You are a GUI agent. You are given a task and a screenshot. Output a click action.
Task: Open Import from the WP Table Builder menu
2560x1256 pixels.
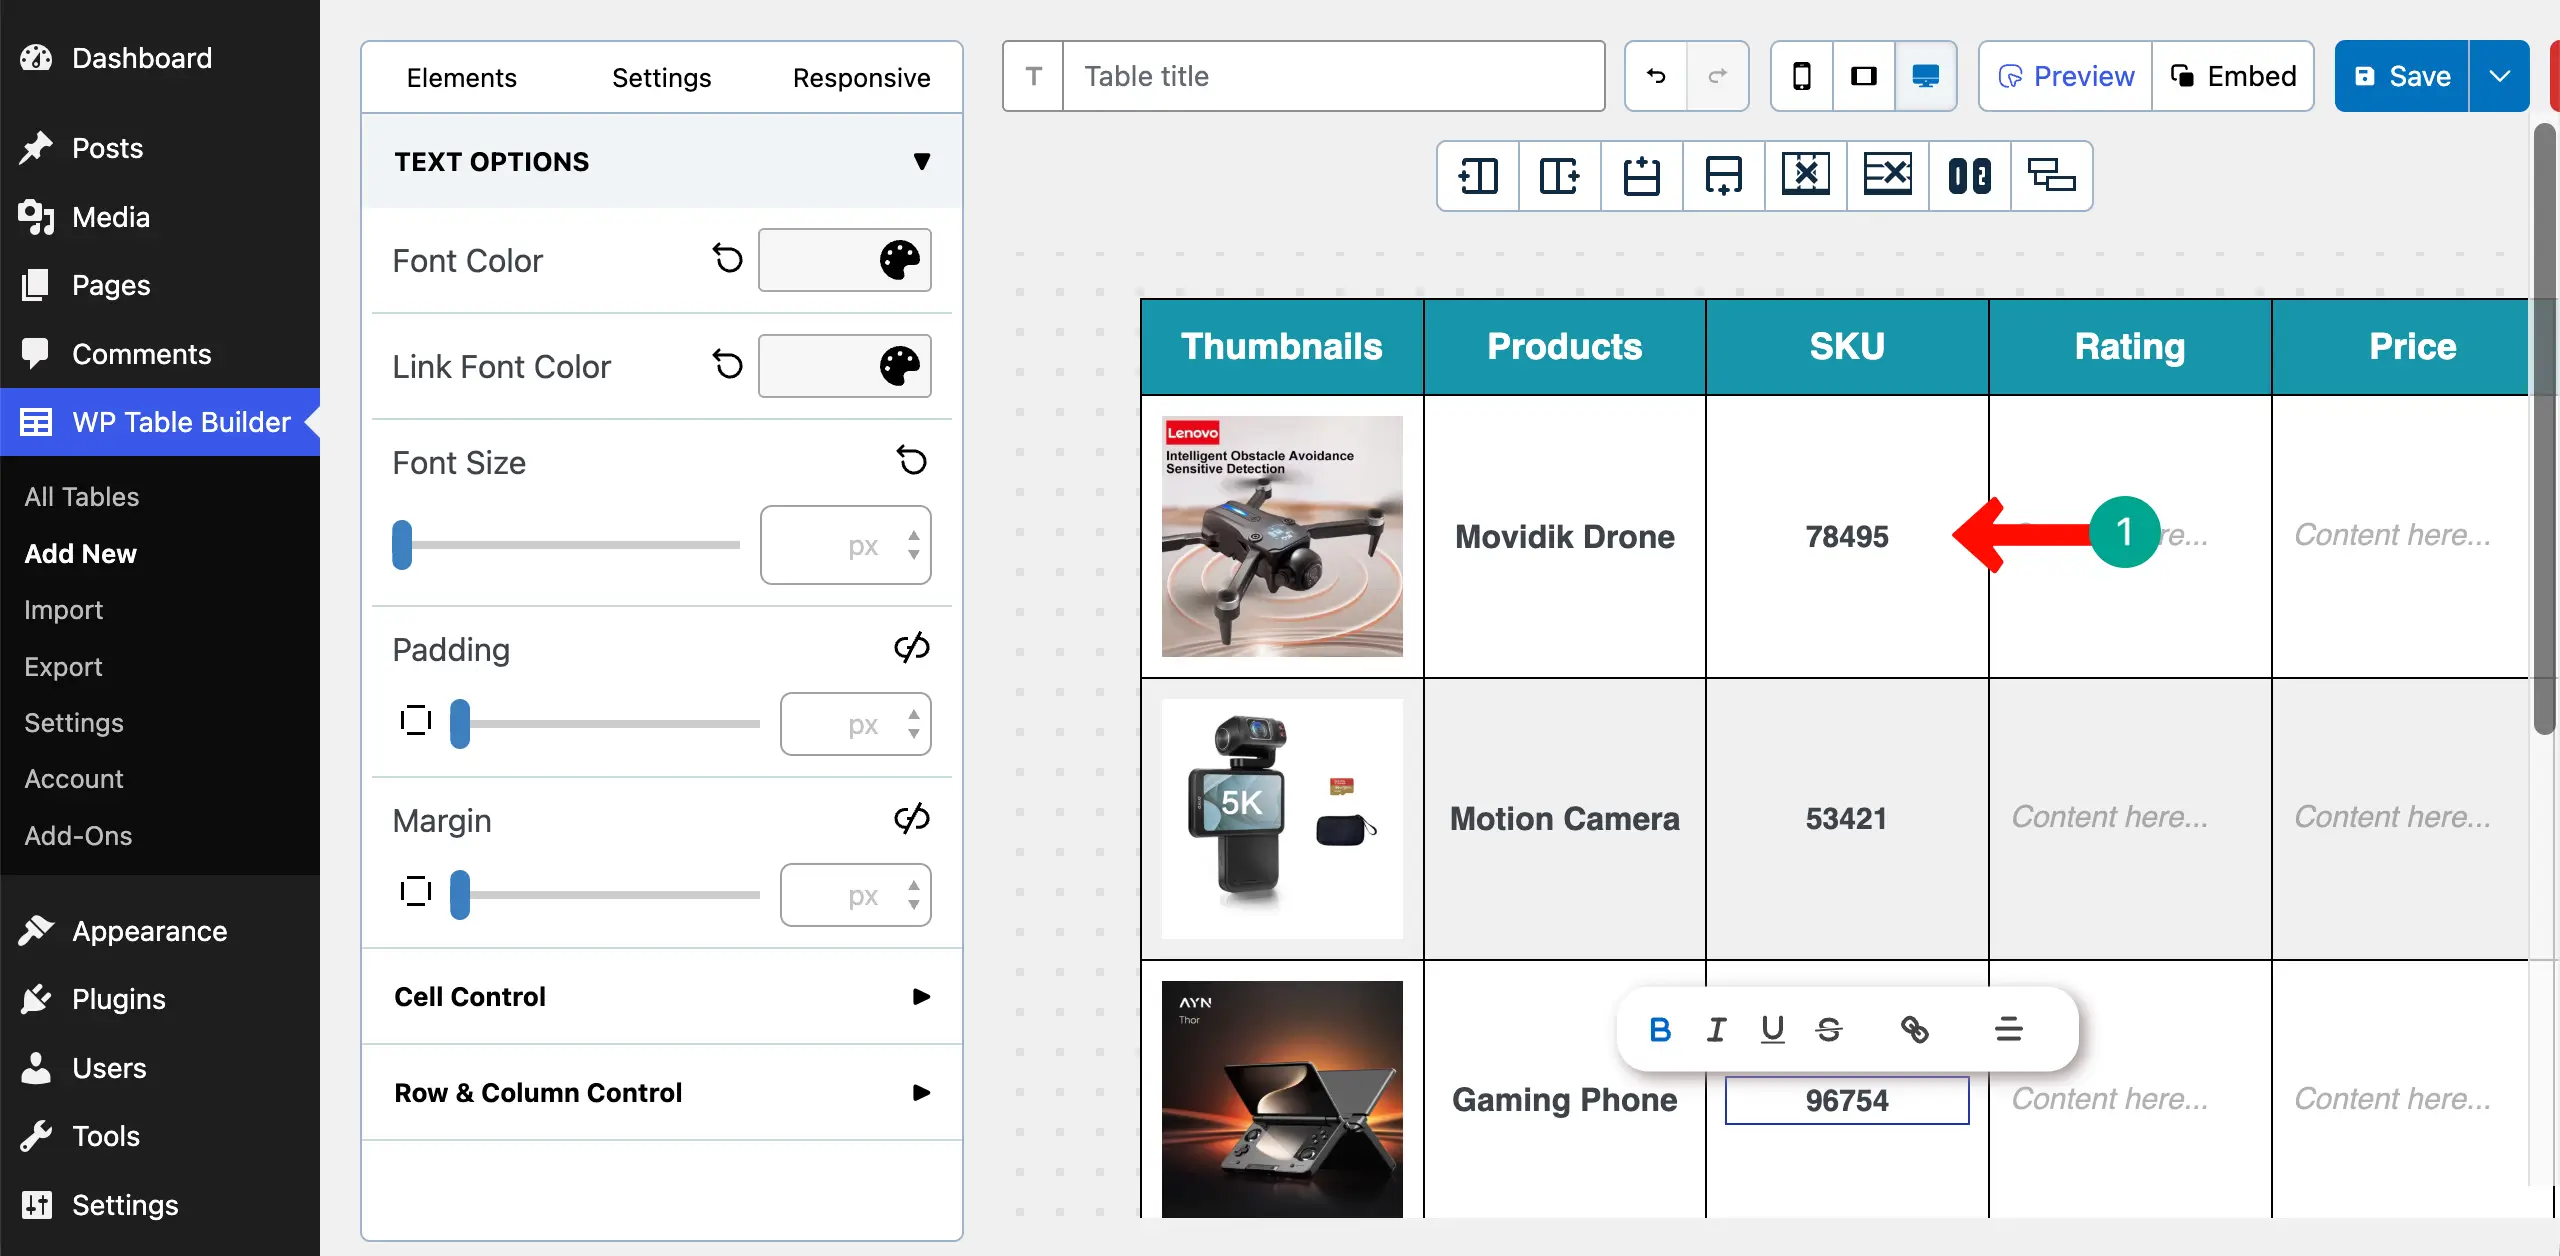[64, 610]
